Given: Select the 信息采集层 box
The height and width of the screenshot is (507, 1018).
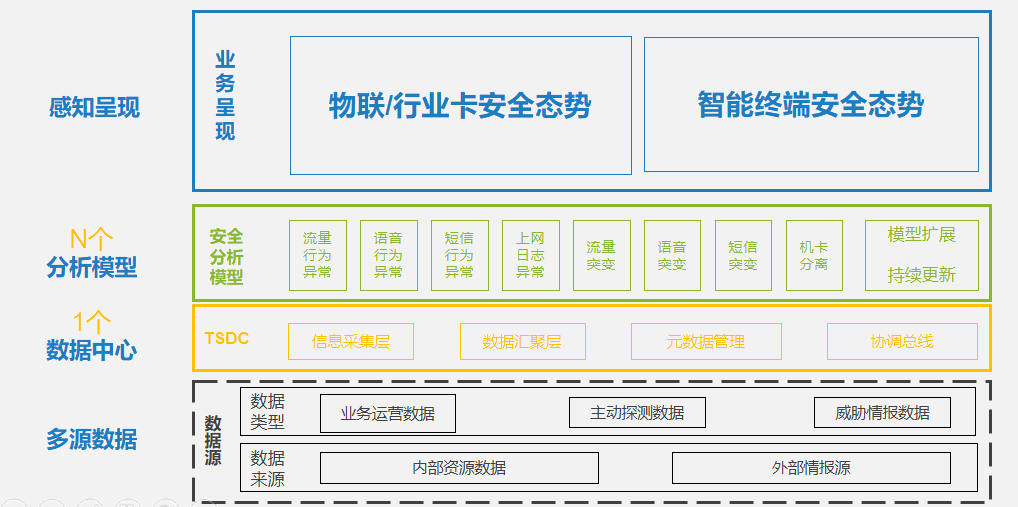Looking at the screenshot, I should pos(350,341).
